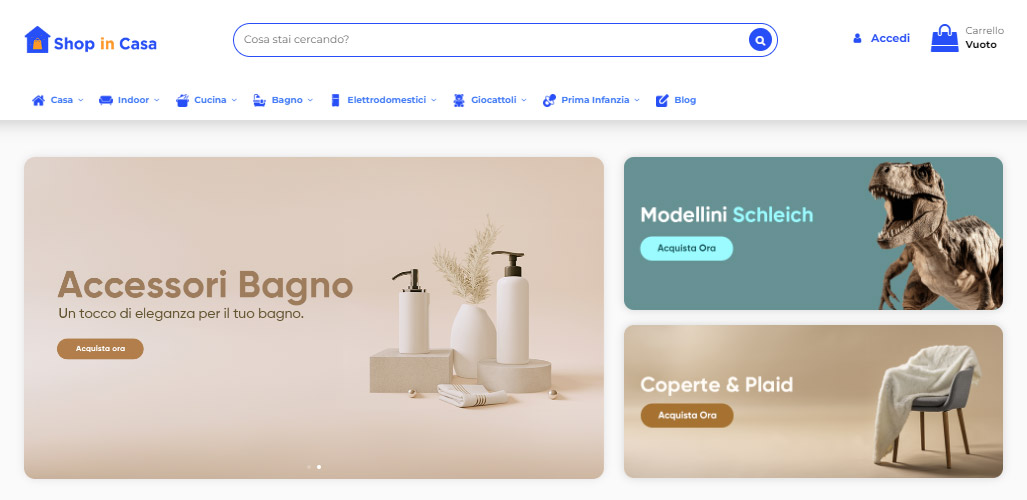Click the pot icon for Cucina
Image resolution: width=1027 pixels, height=500 pixels.
pos(182,100)
